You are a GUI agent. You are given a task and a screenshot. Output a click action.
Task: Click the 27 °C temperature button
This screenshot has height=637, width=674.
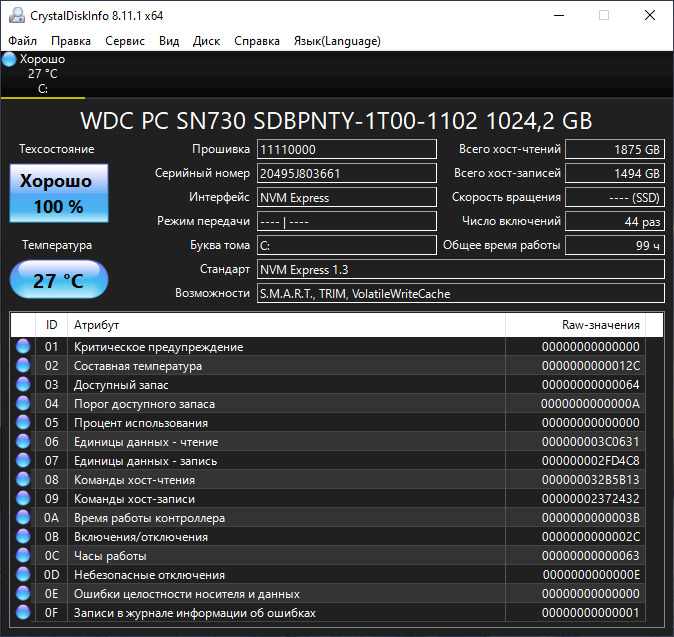(58, 280)
